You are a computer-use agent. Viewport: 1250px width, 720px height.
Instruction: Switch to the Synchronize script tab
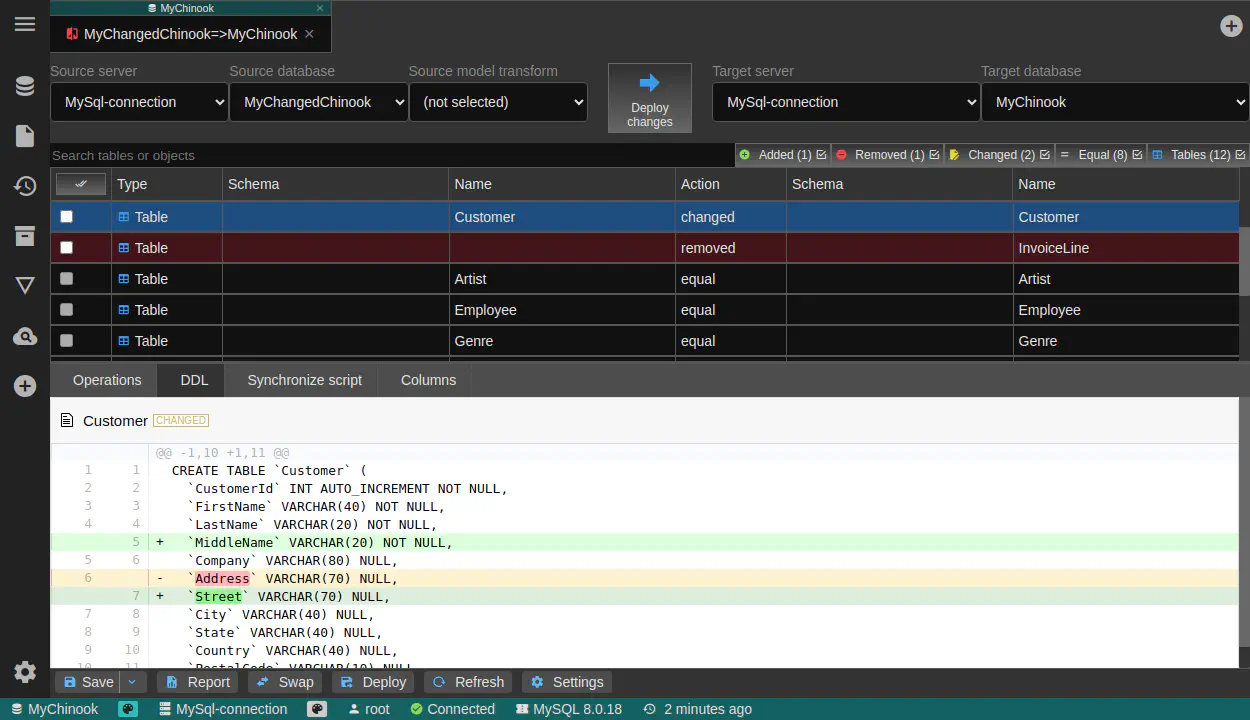coord(304,380)
